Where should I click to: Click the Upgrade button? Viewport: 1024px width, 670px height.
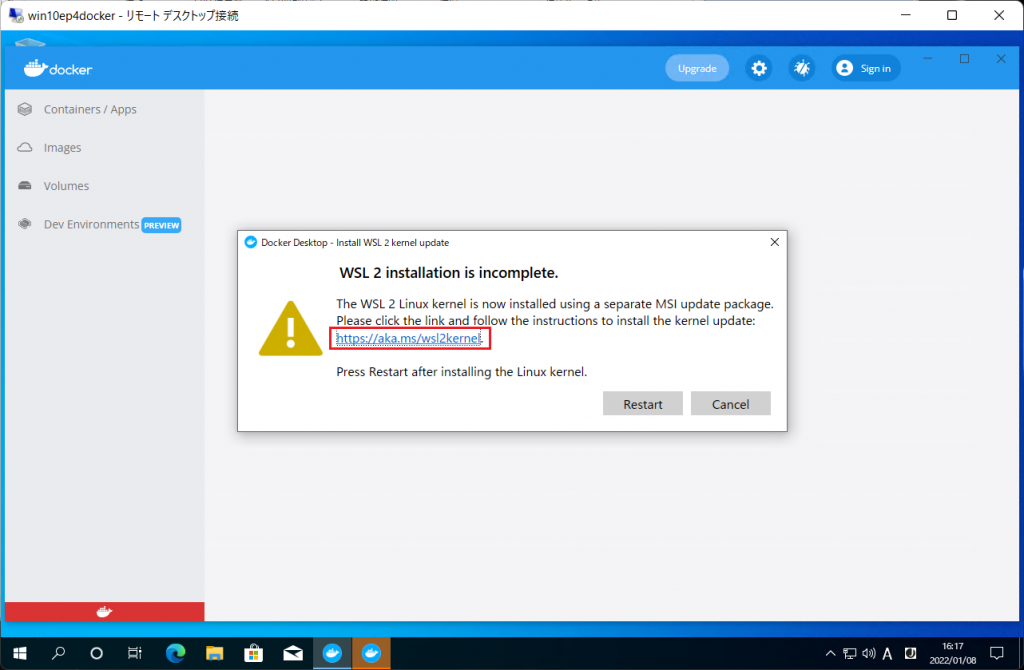click(x=697, y=68)
